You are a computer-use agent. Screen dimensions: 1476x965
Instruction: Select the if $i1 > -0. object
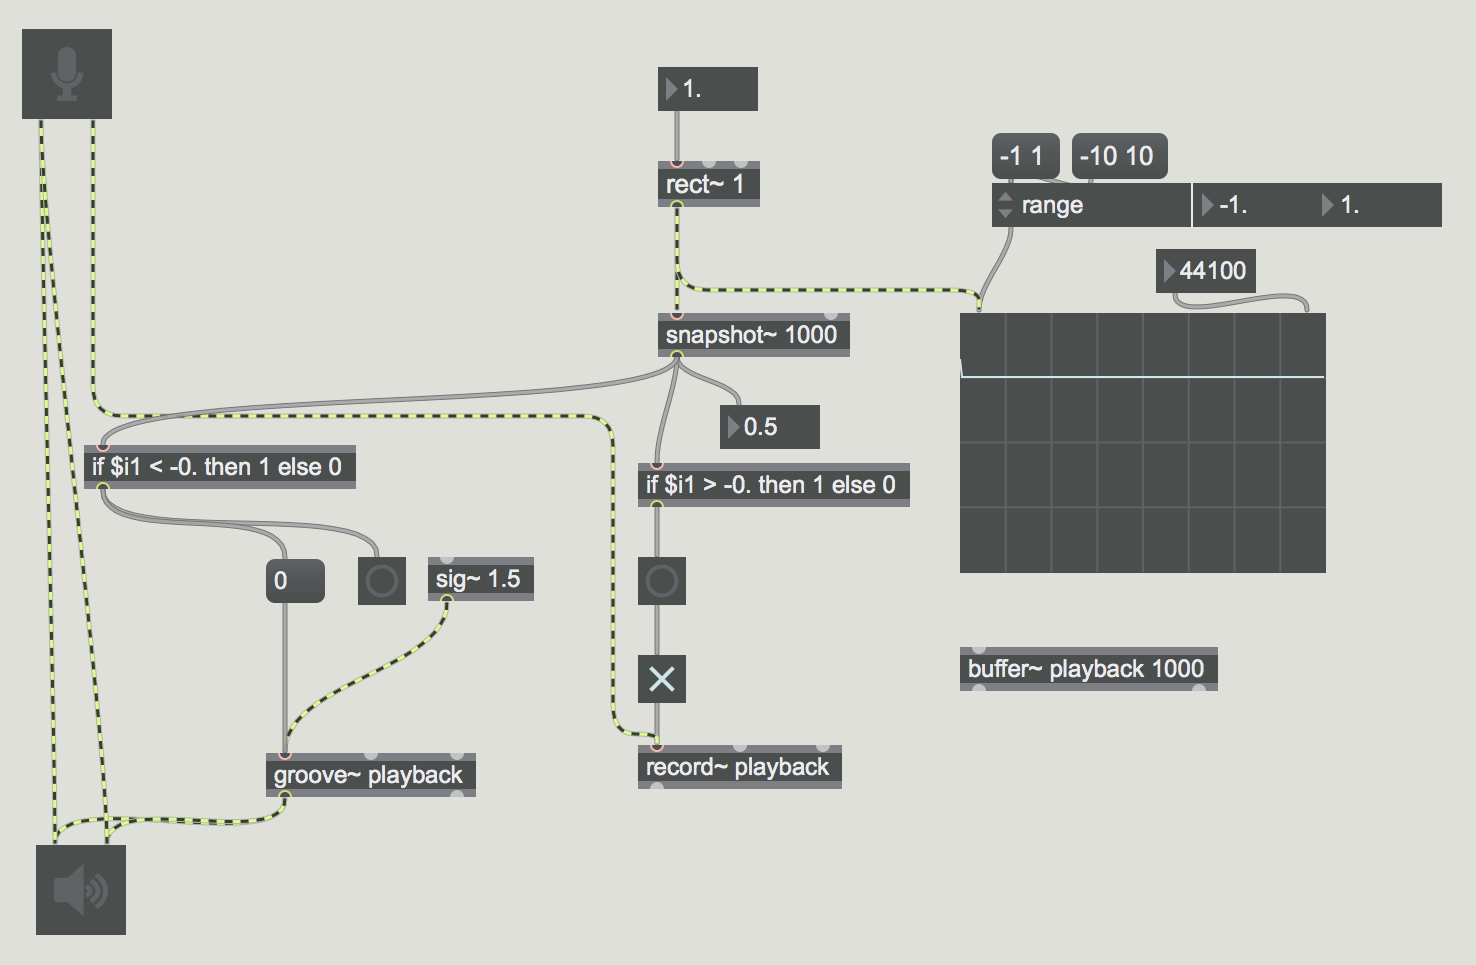pyautogui.click(x=774, y=485)
